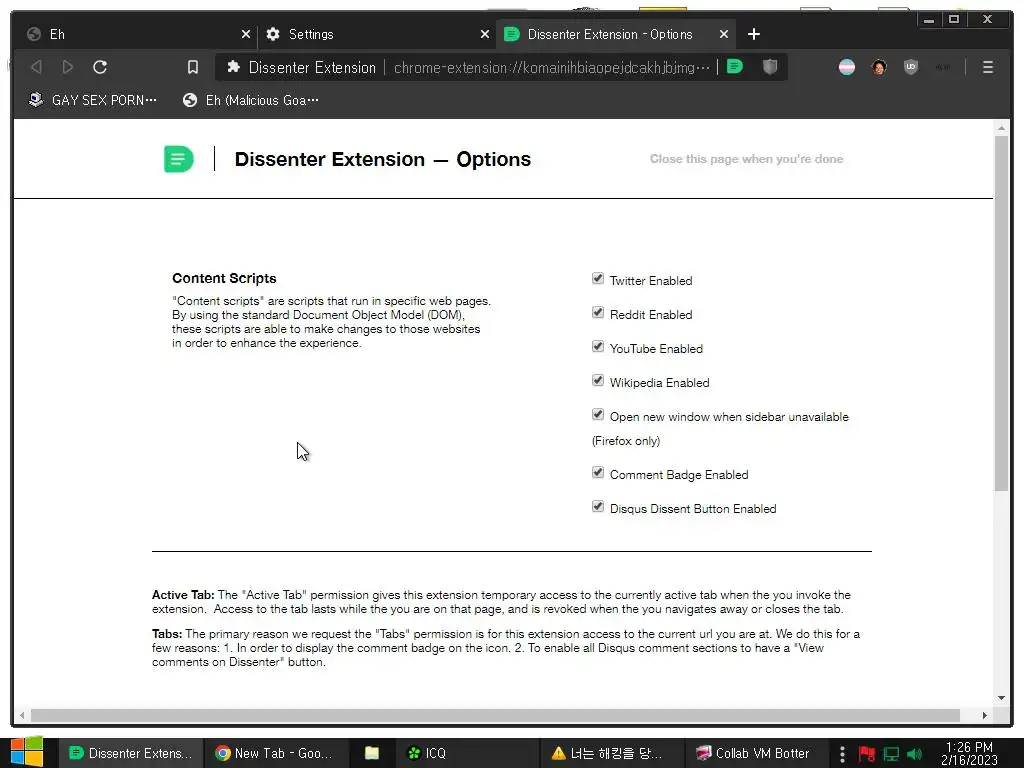
Task: Toggle the YouTube Enabled checkbox
Action: point(598,347)
